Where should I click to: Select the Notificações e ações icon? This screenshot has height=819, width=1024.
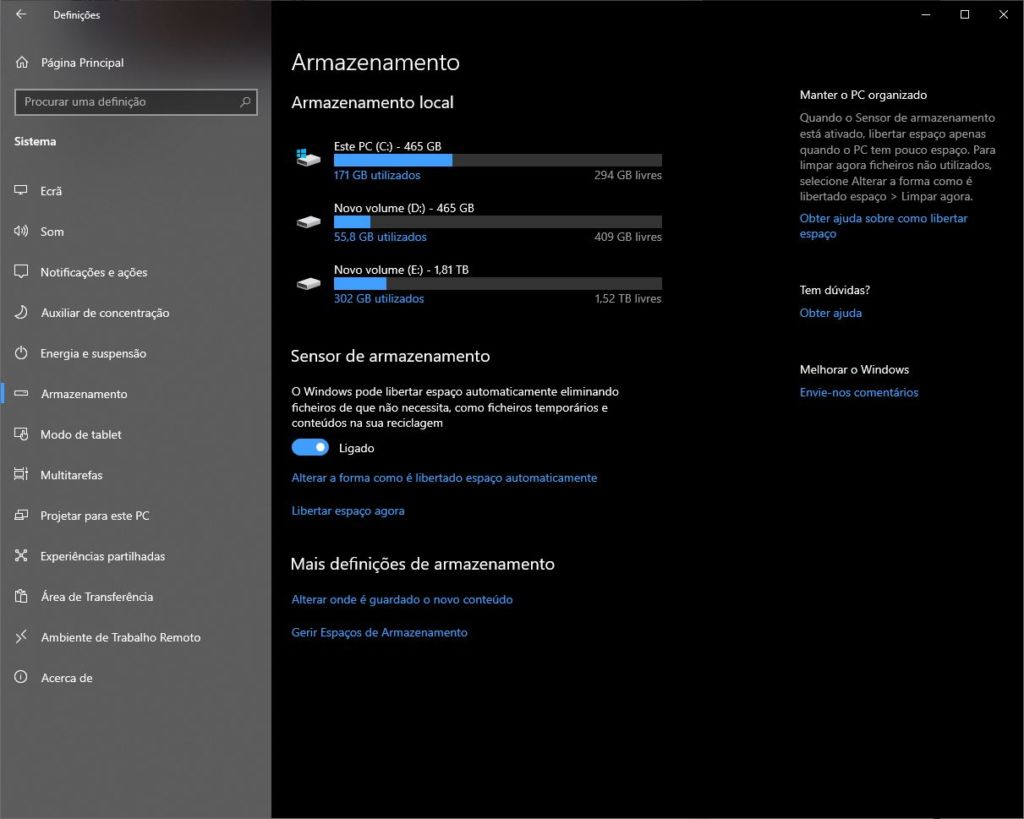(21, 272)
